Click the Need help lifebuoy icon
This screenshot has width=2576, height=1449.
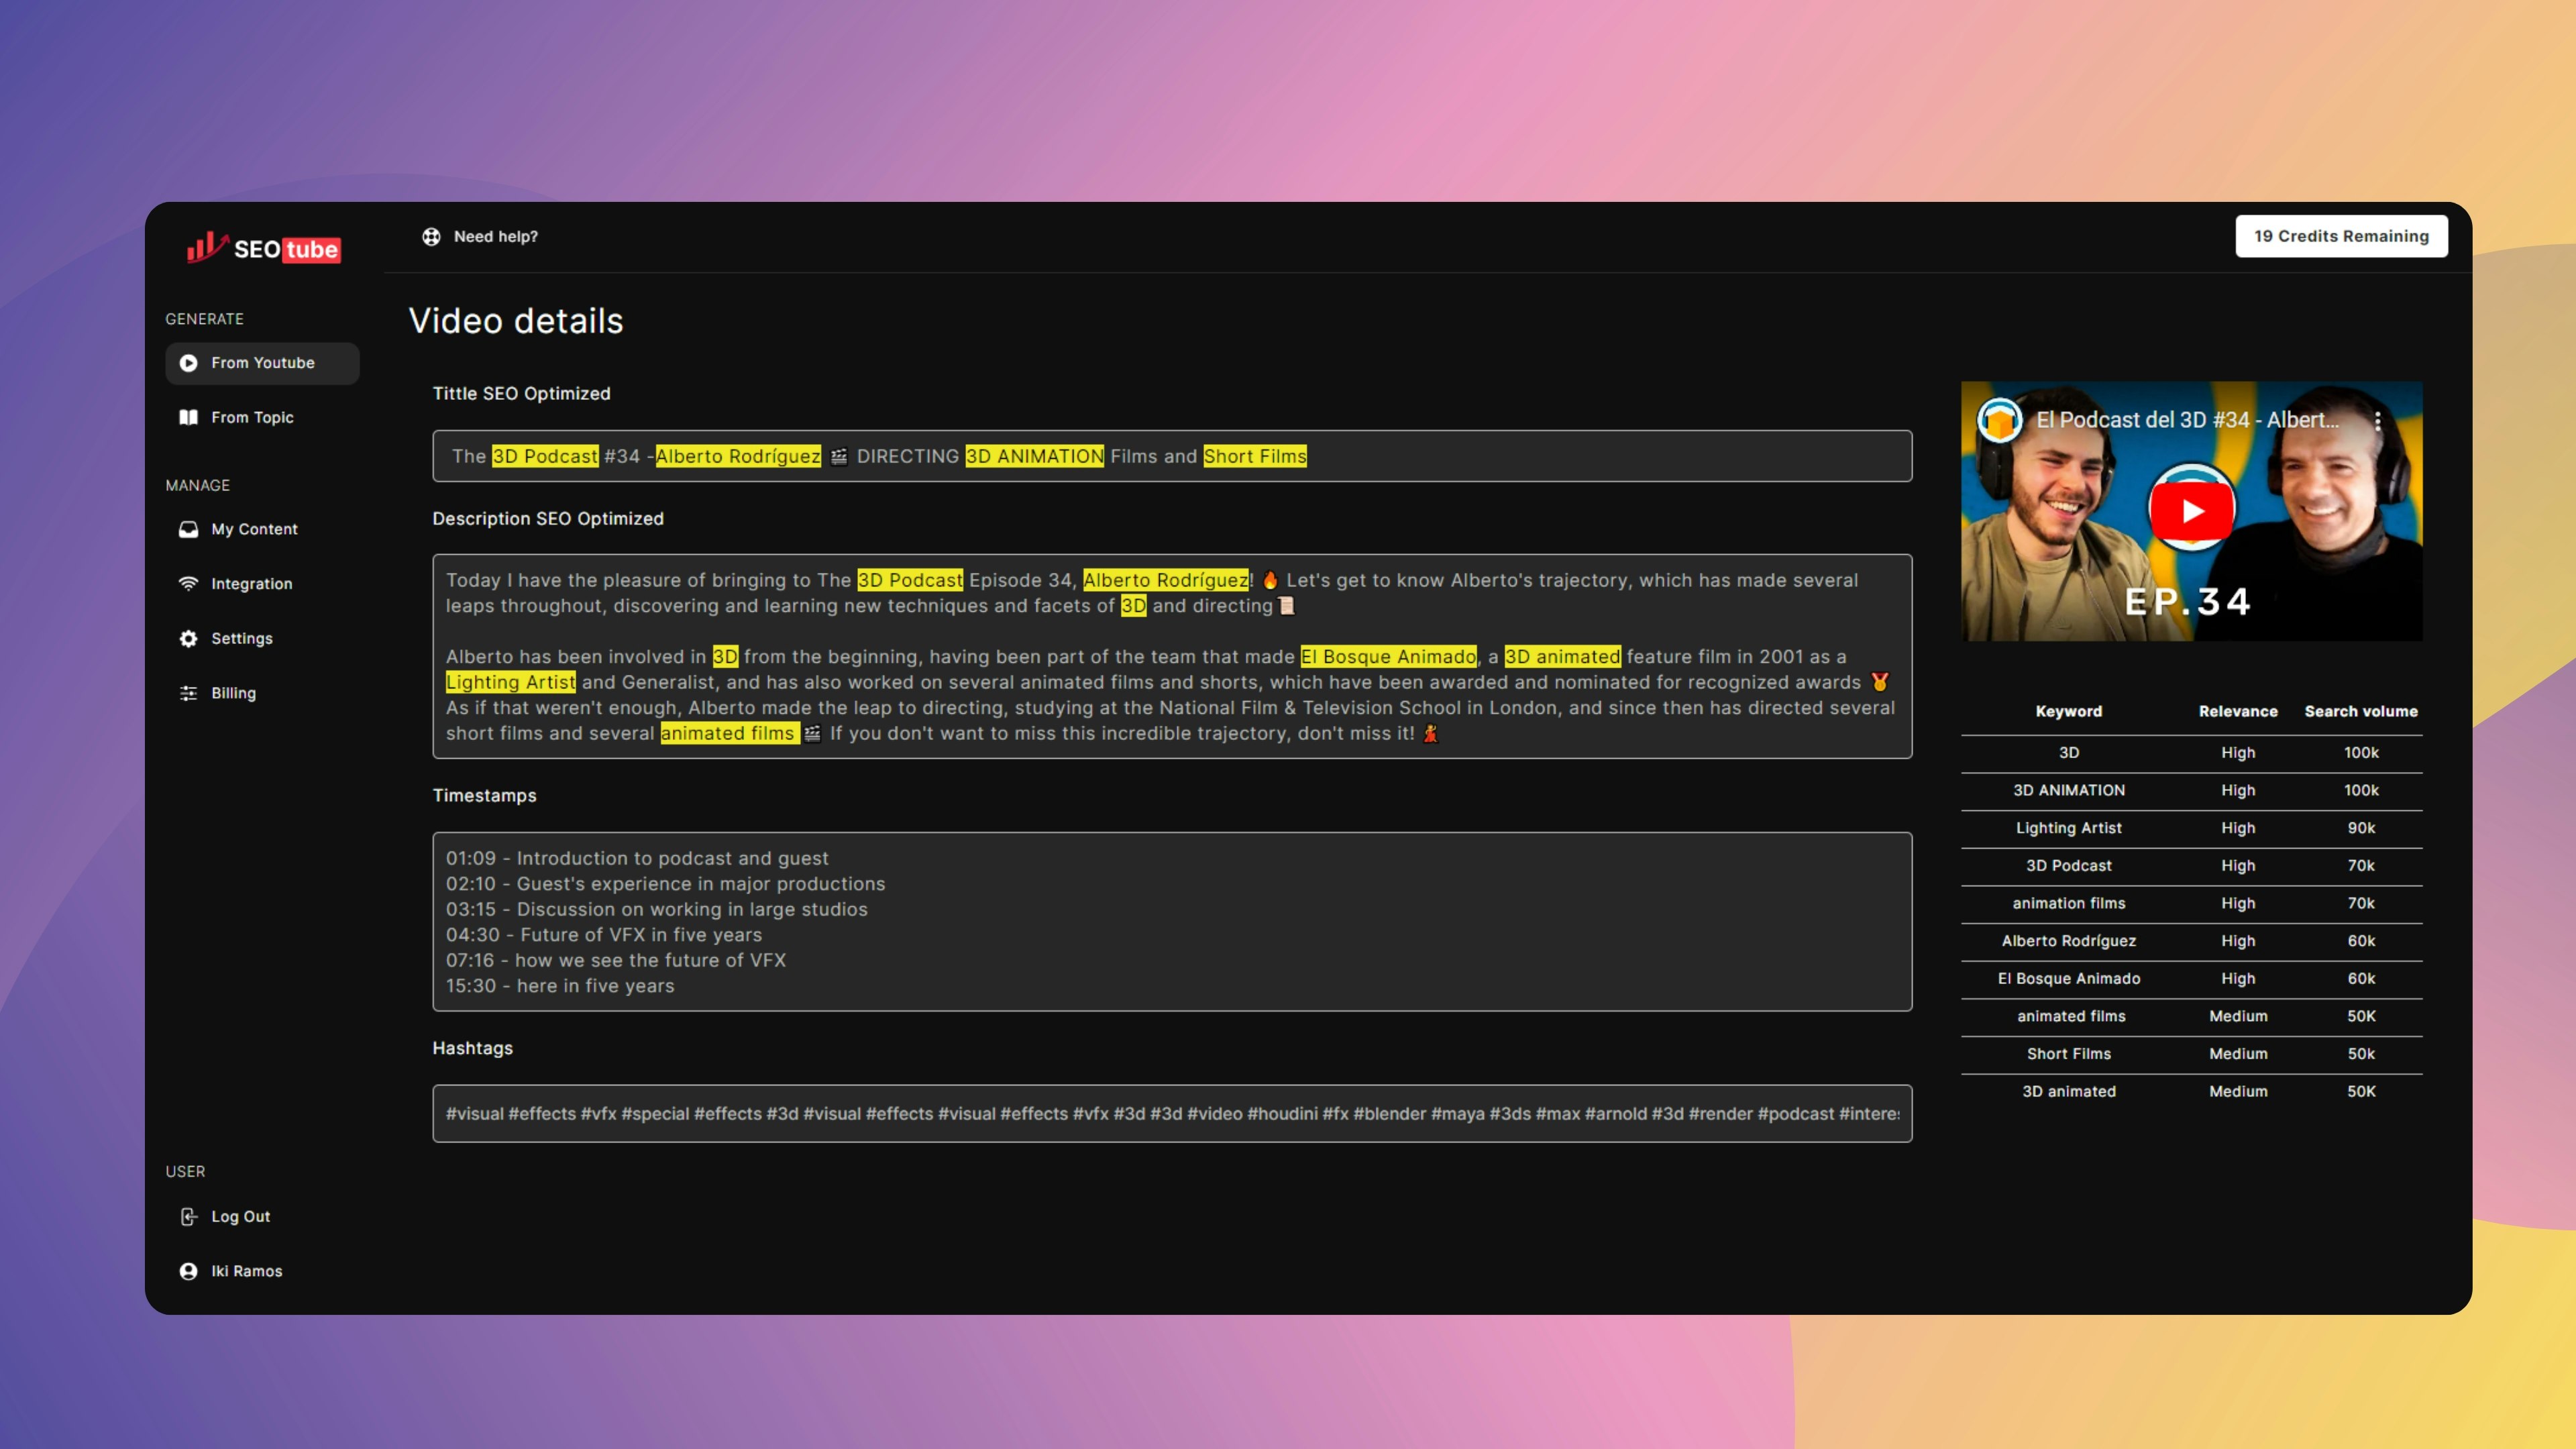click(431, 237)
